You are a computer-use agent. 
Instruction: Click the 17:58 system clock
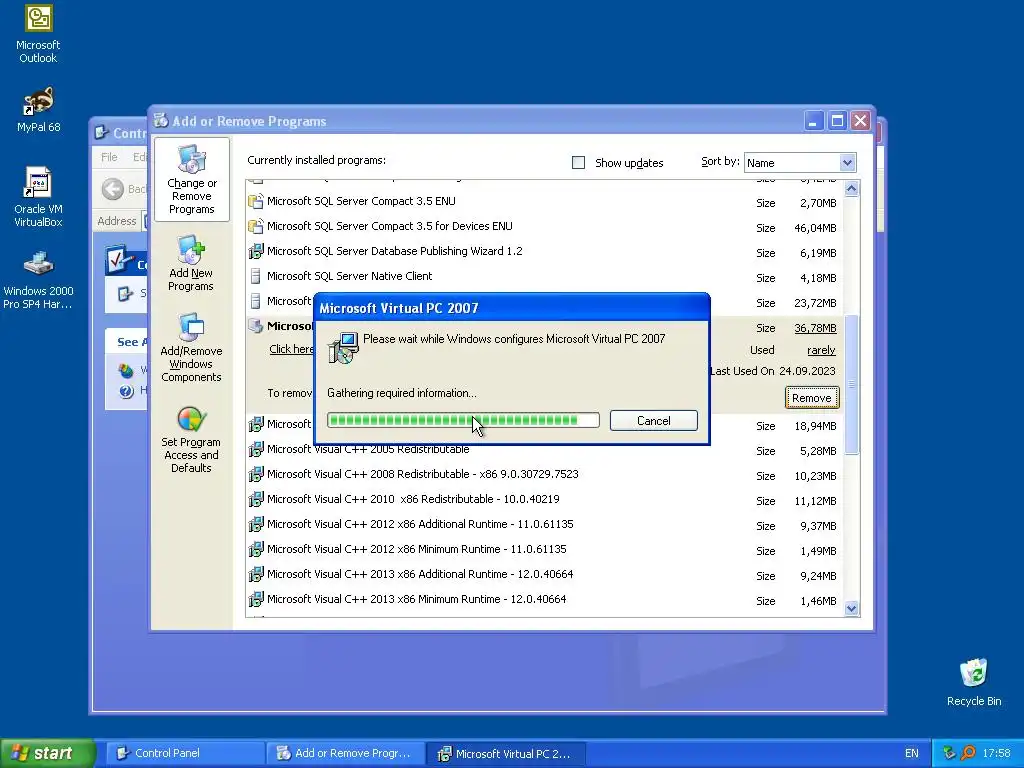click(996, 753)
